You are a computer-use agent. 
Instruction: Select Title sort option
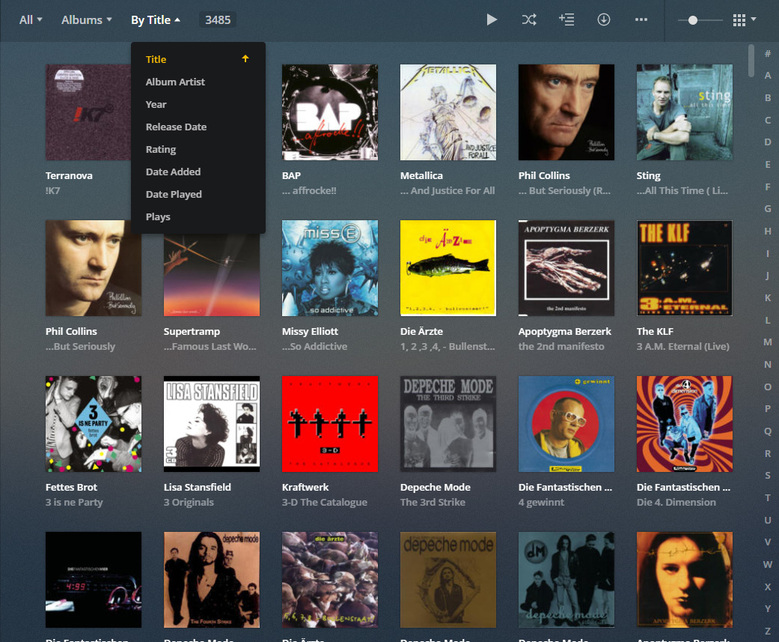[156, 59]
